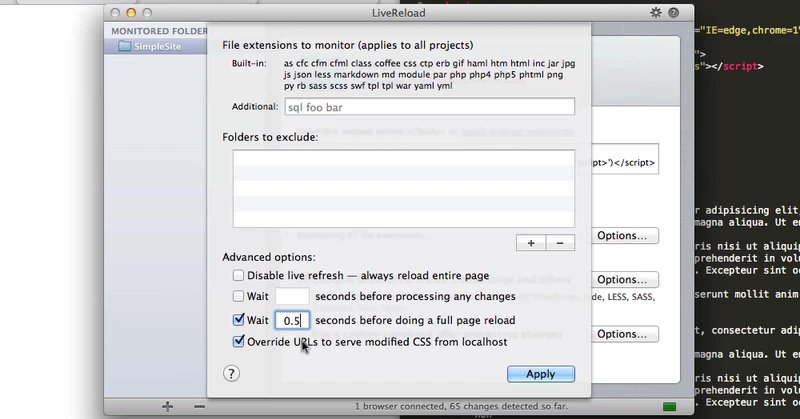This screenshot has width=800, height=419.
Task: Click the full page reload seconds field
Action: tap(292, 321)
